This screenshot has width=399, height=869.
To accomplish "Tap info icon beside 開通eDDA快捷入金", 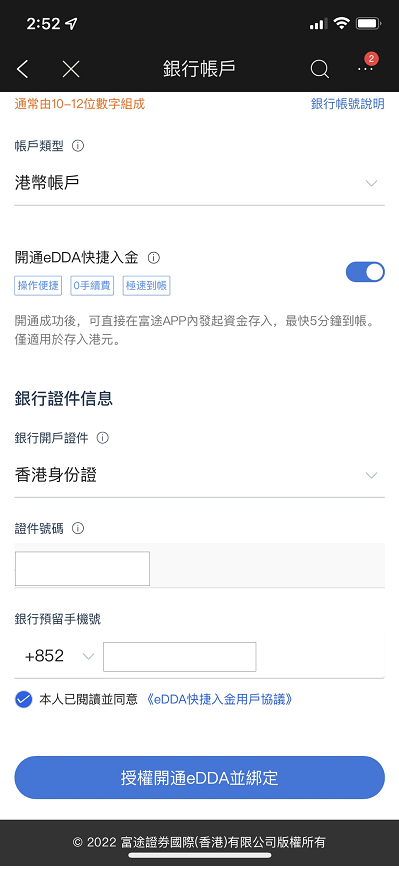I will [154, 258].
